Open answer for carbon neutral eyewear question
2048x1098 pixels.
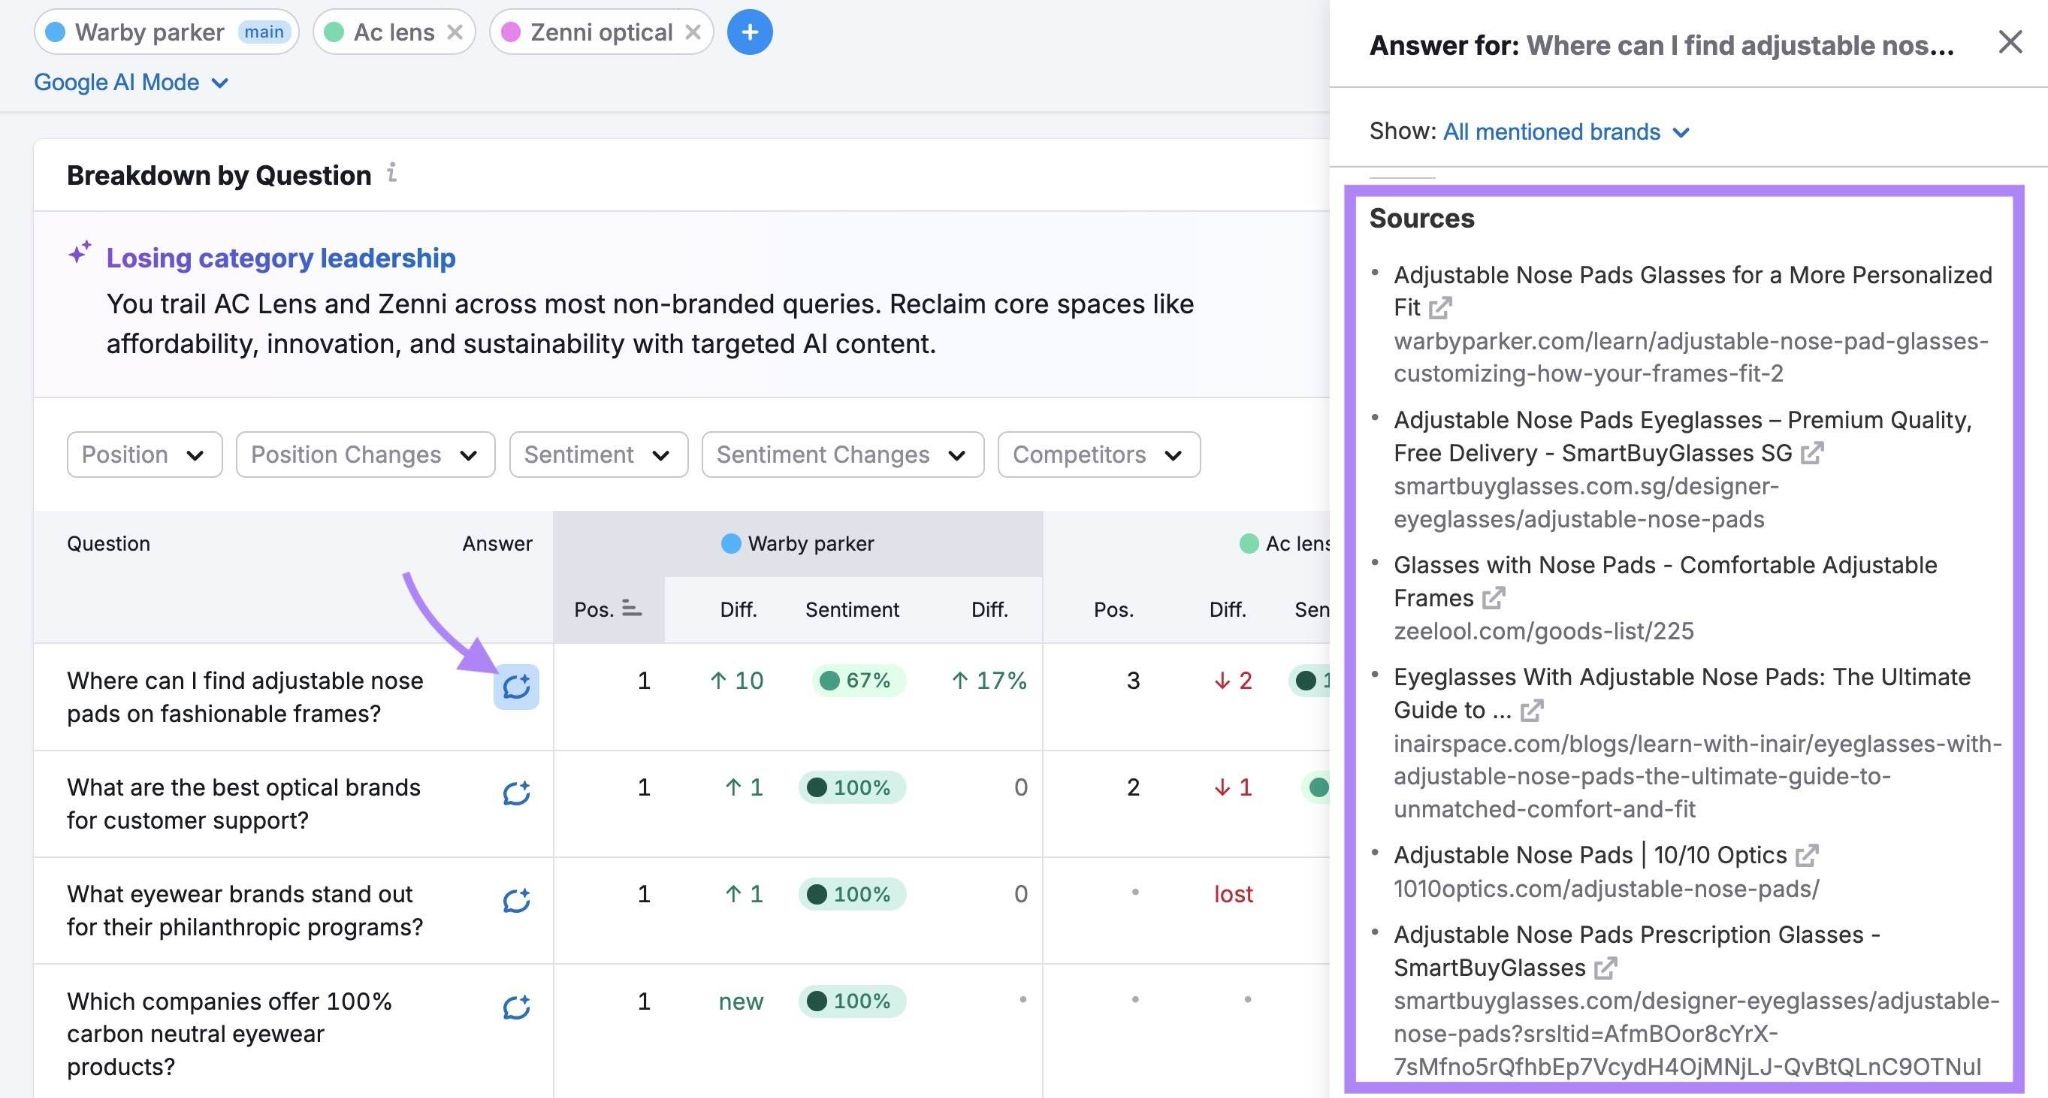pos(516,1007)
